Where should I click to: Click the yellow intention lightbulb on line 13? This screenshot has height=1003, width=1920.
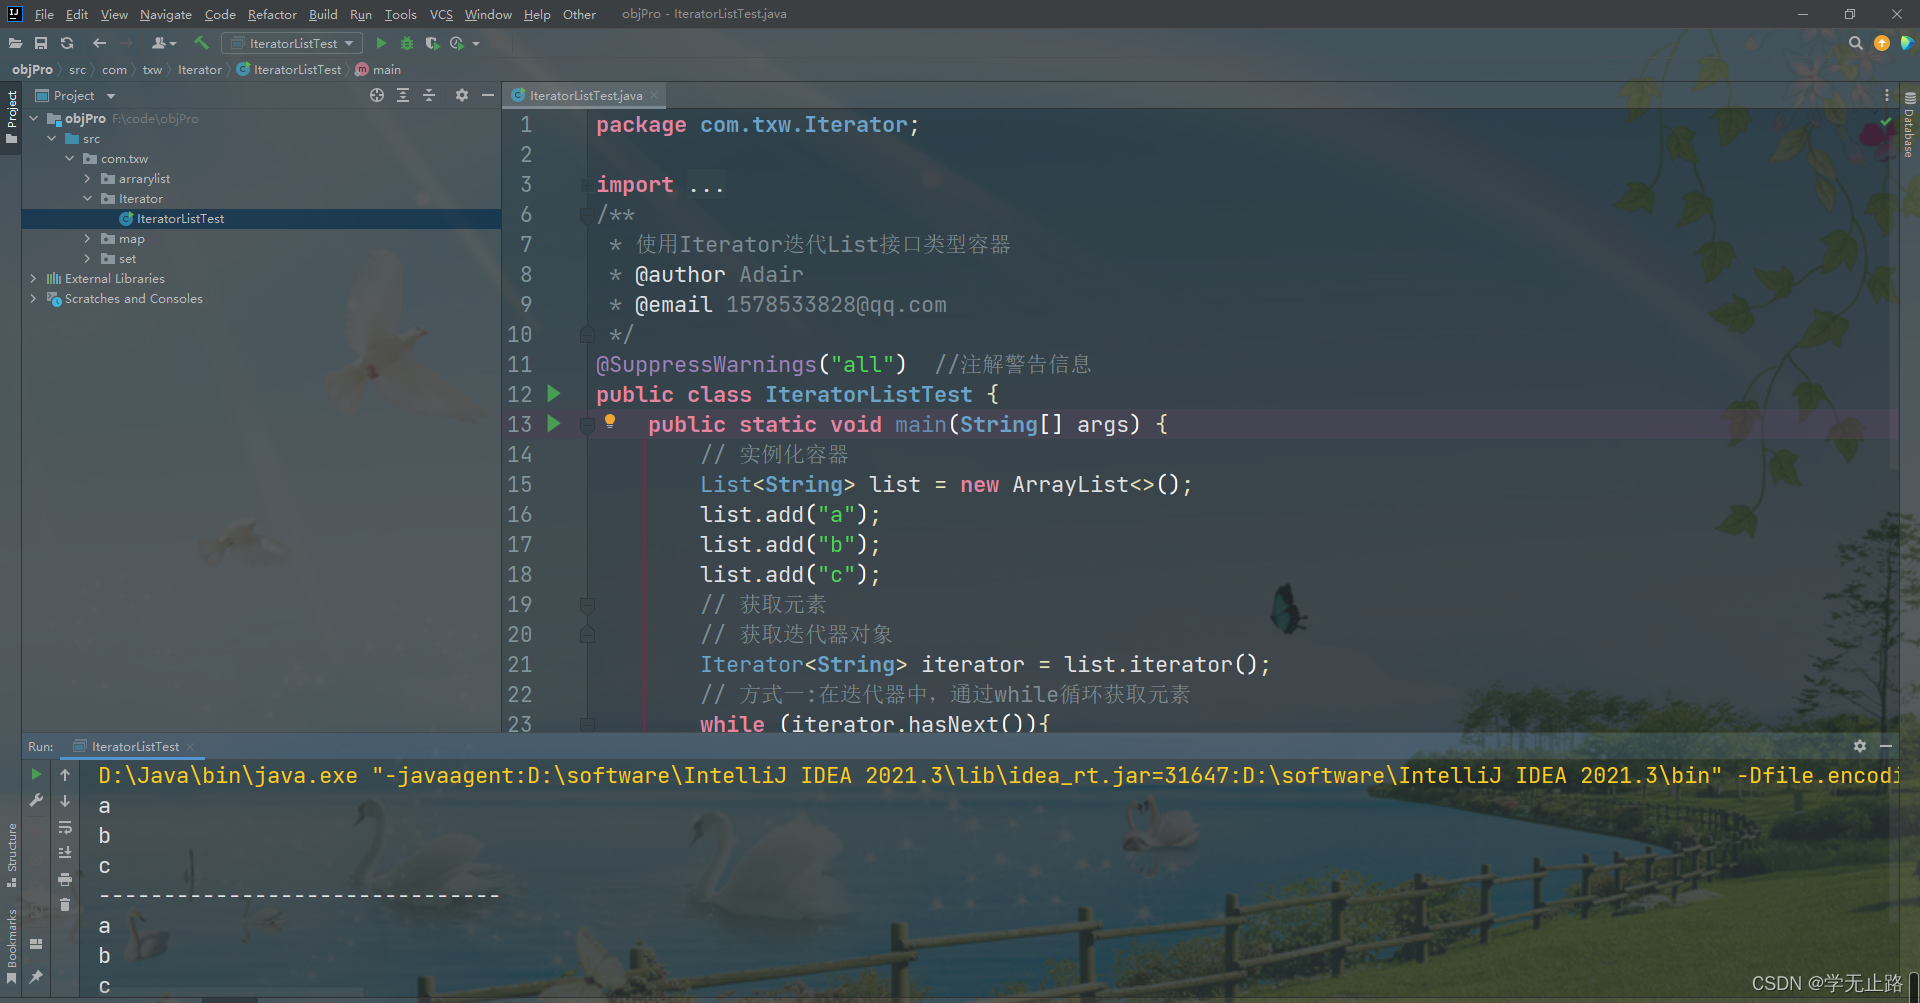(x=610, y=422)
